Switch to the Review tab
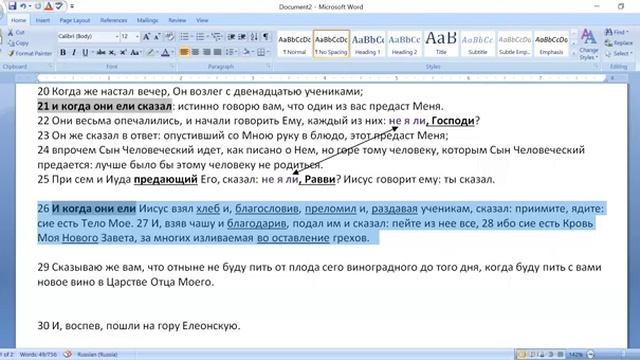640x360 pixels. 177,20
